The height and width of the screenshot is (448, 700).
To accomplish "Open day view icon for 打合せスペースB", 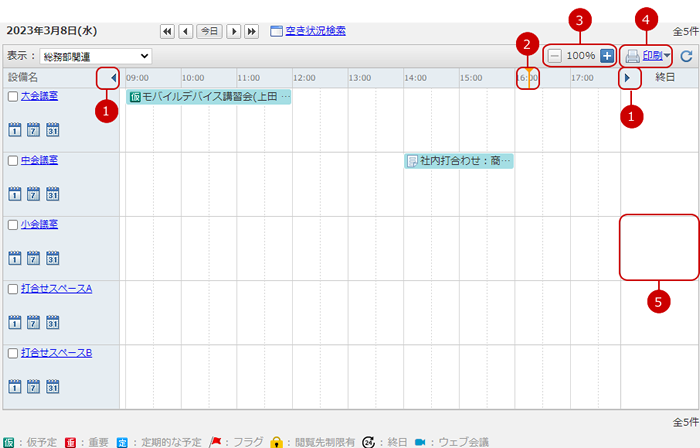I will [x=15, y=386].
